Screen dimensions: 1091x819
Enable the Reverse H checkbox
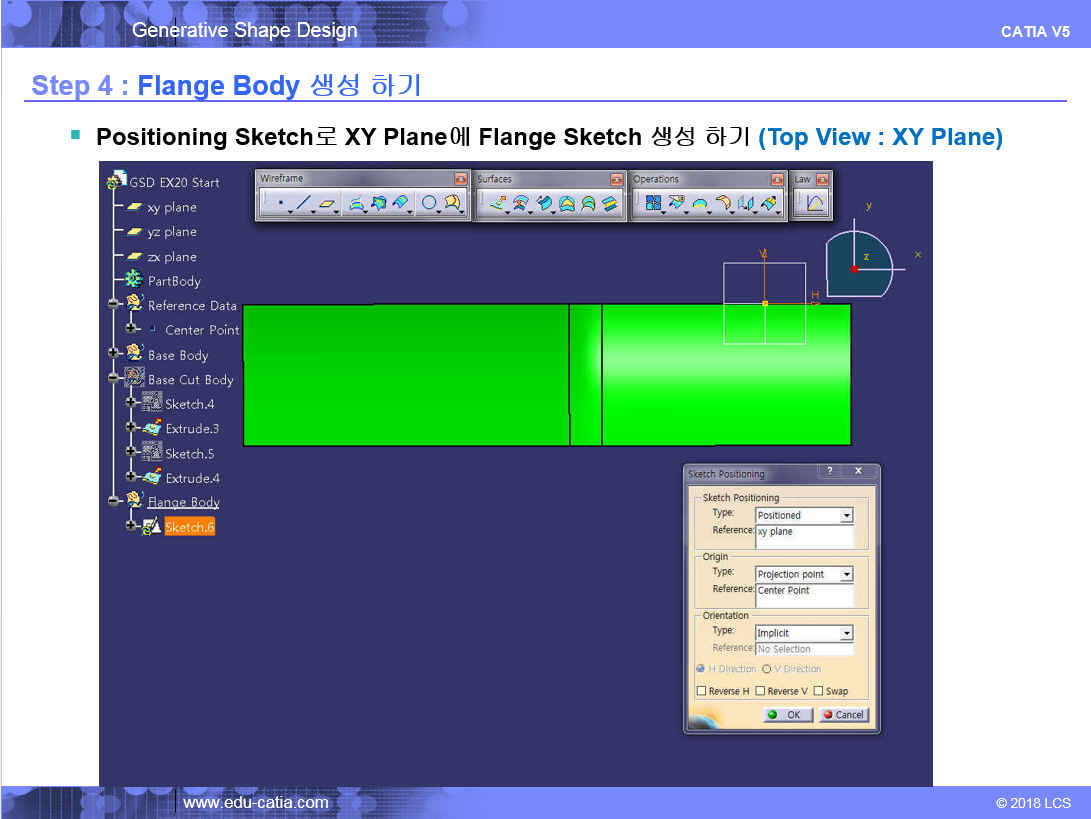[x=701, y=691]
